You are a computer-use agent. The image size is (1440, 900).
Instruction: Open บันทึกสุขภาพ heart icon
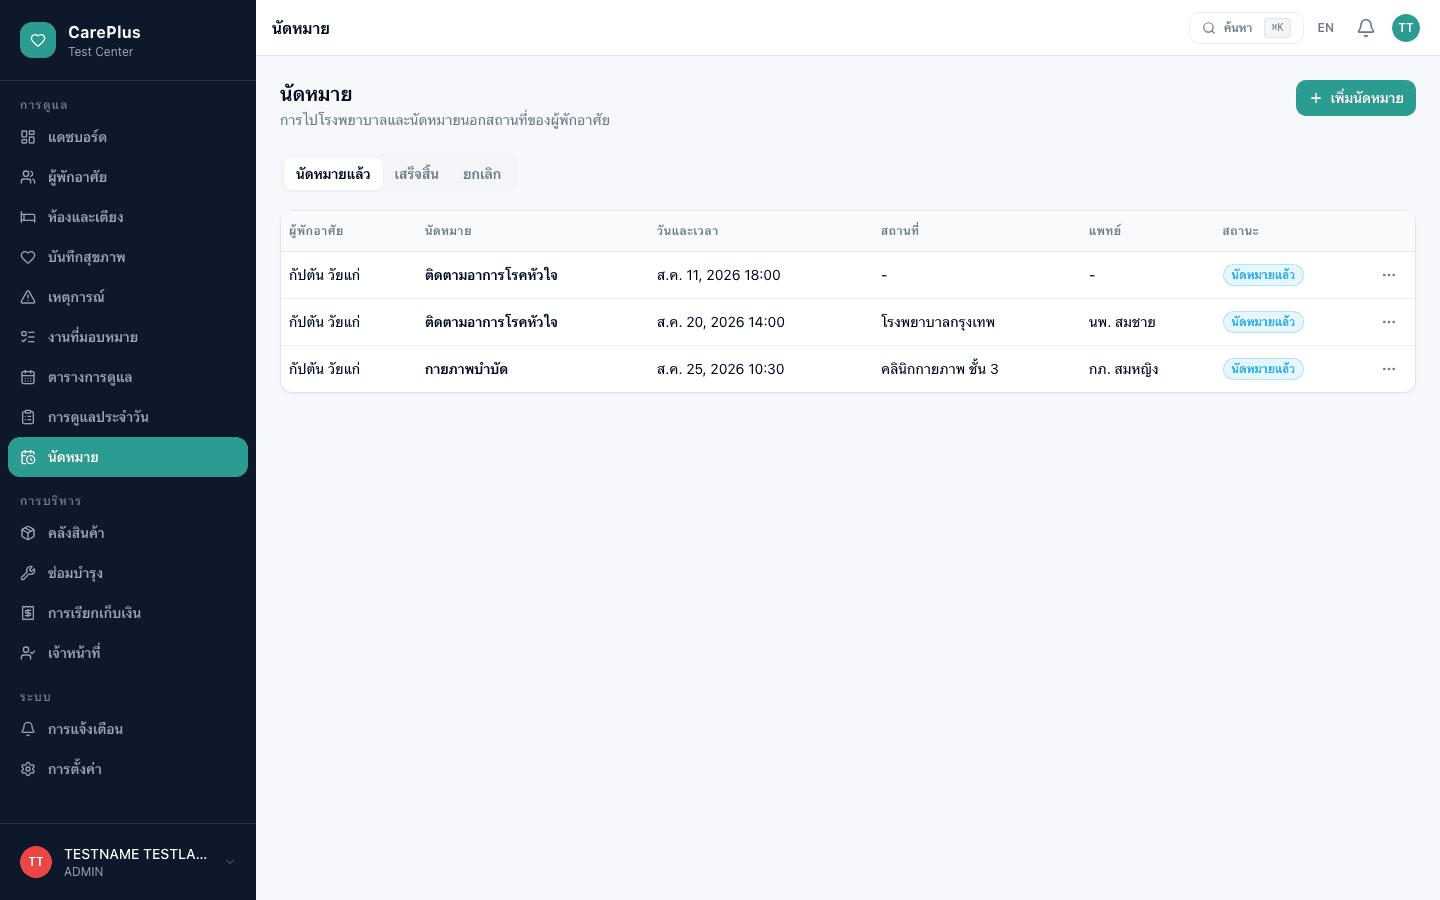28,257
